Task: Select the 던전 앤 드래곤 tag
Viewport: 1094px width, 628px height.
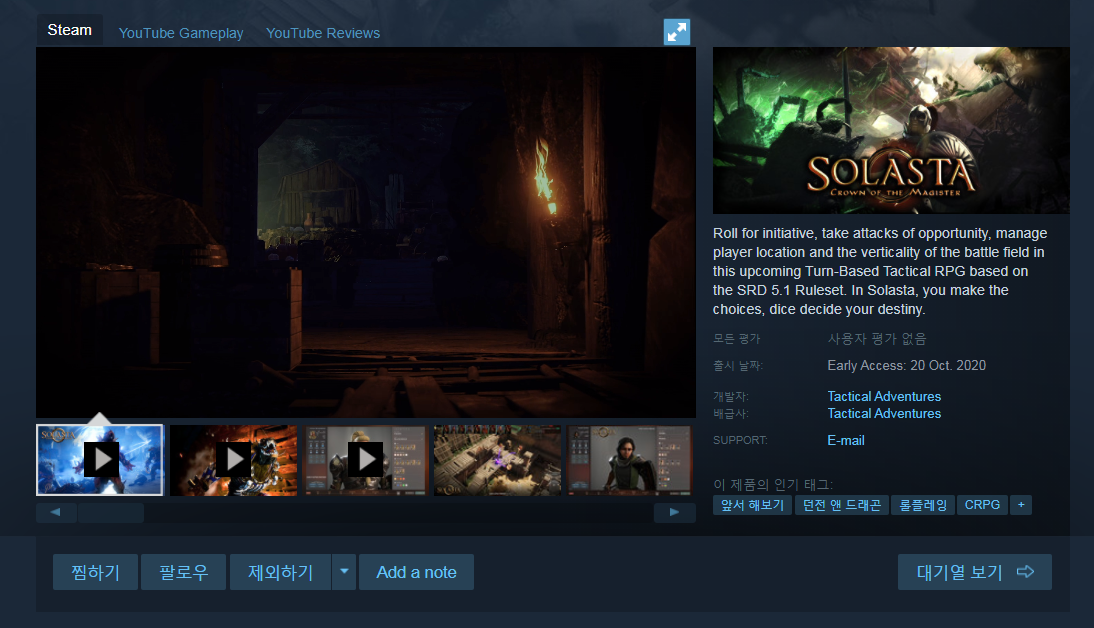Action: click(841, 505)
